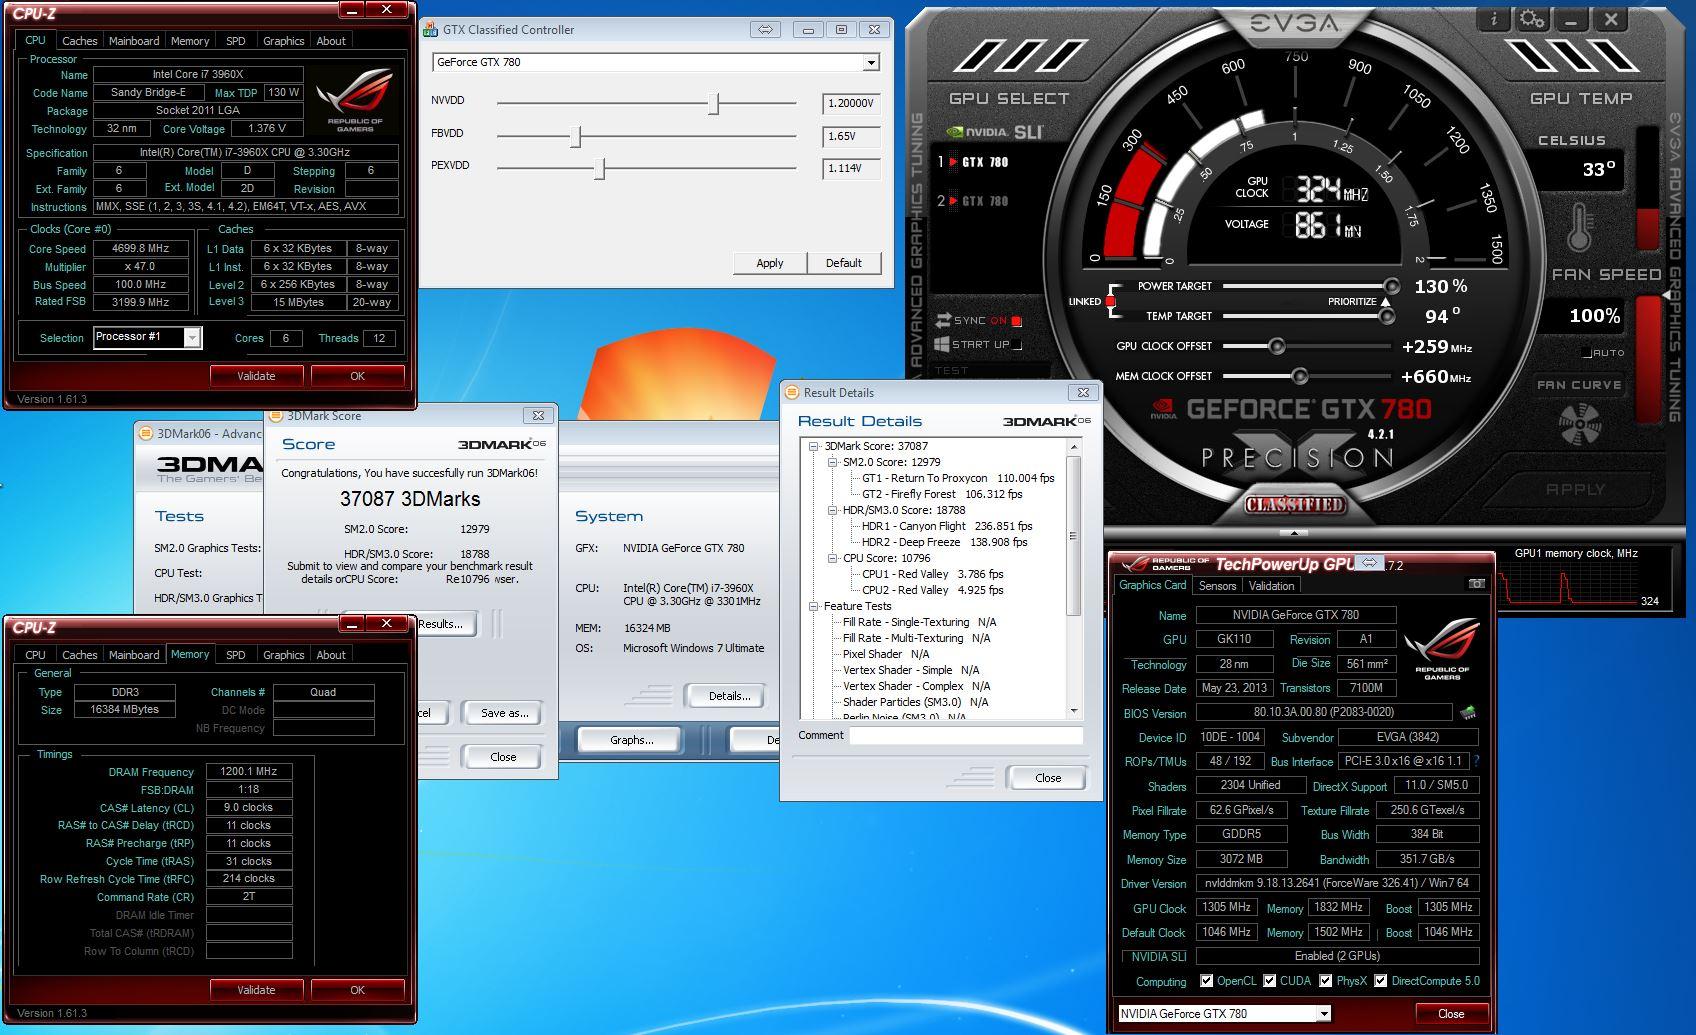Open Graphics tab in CPU-Z DRAM timings window

[x=284, y=655]
